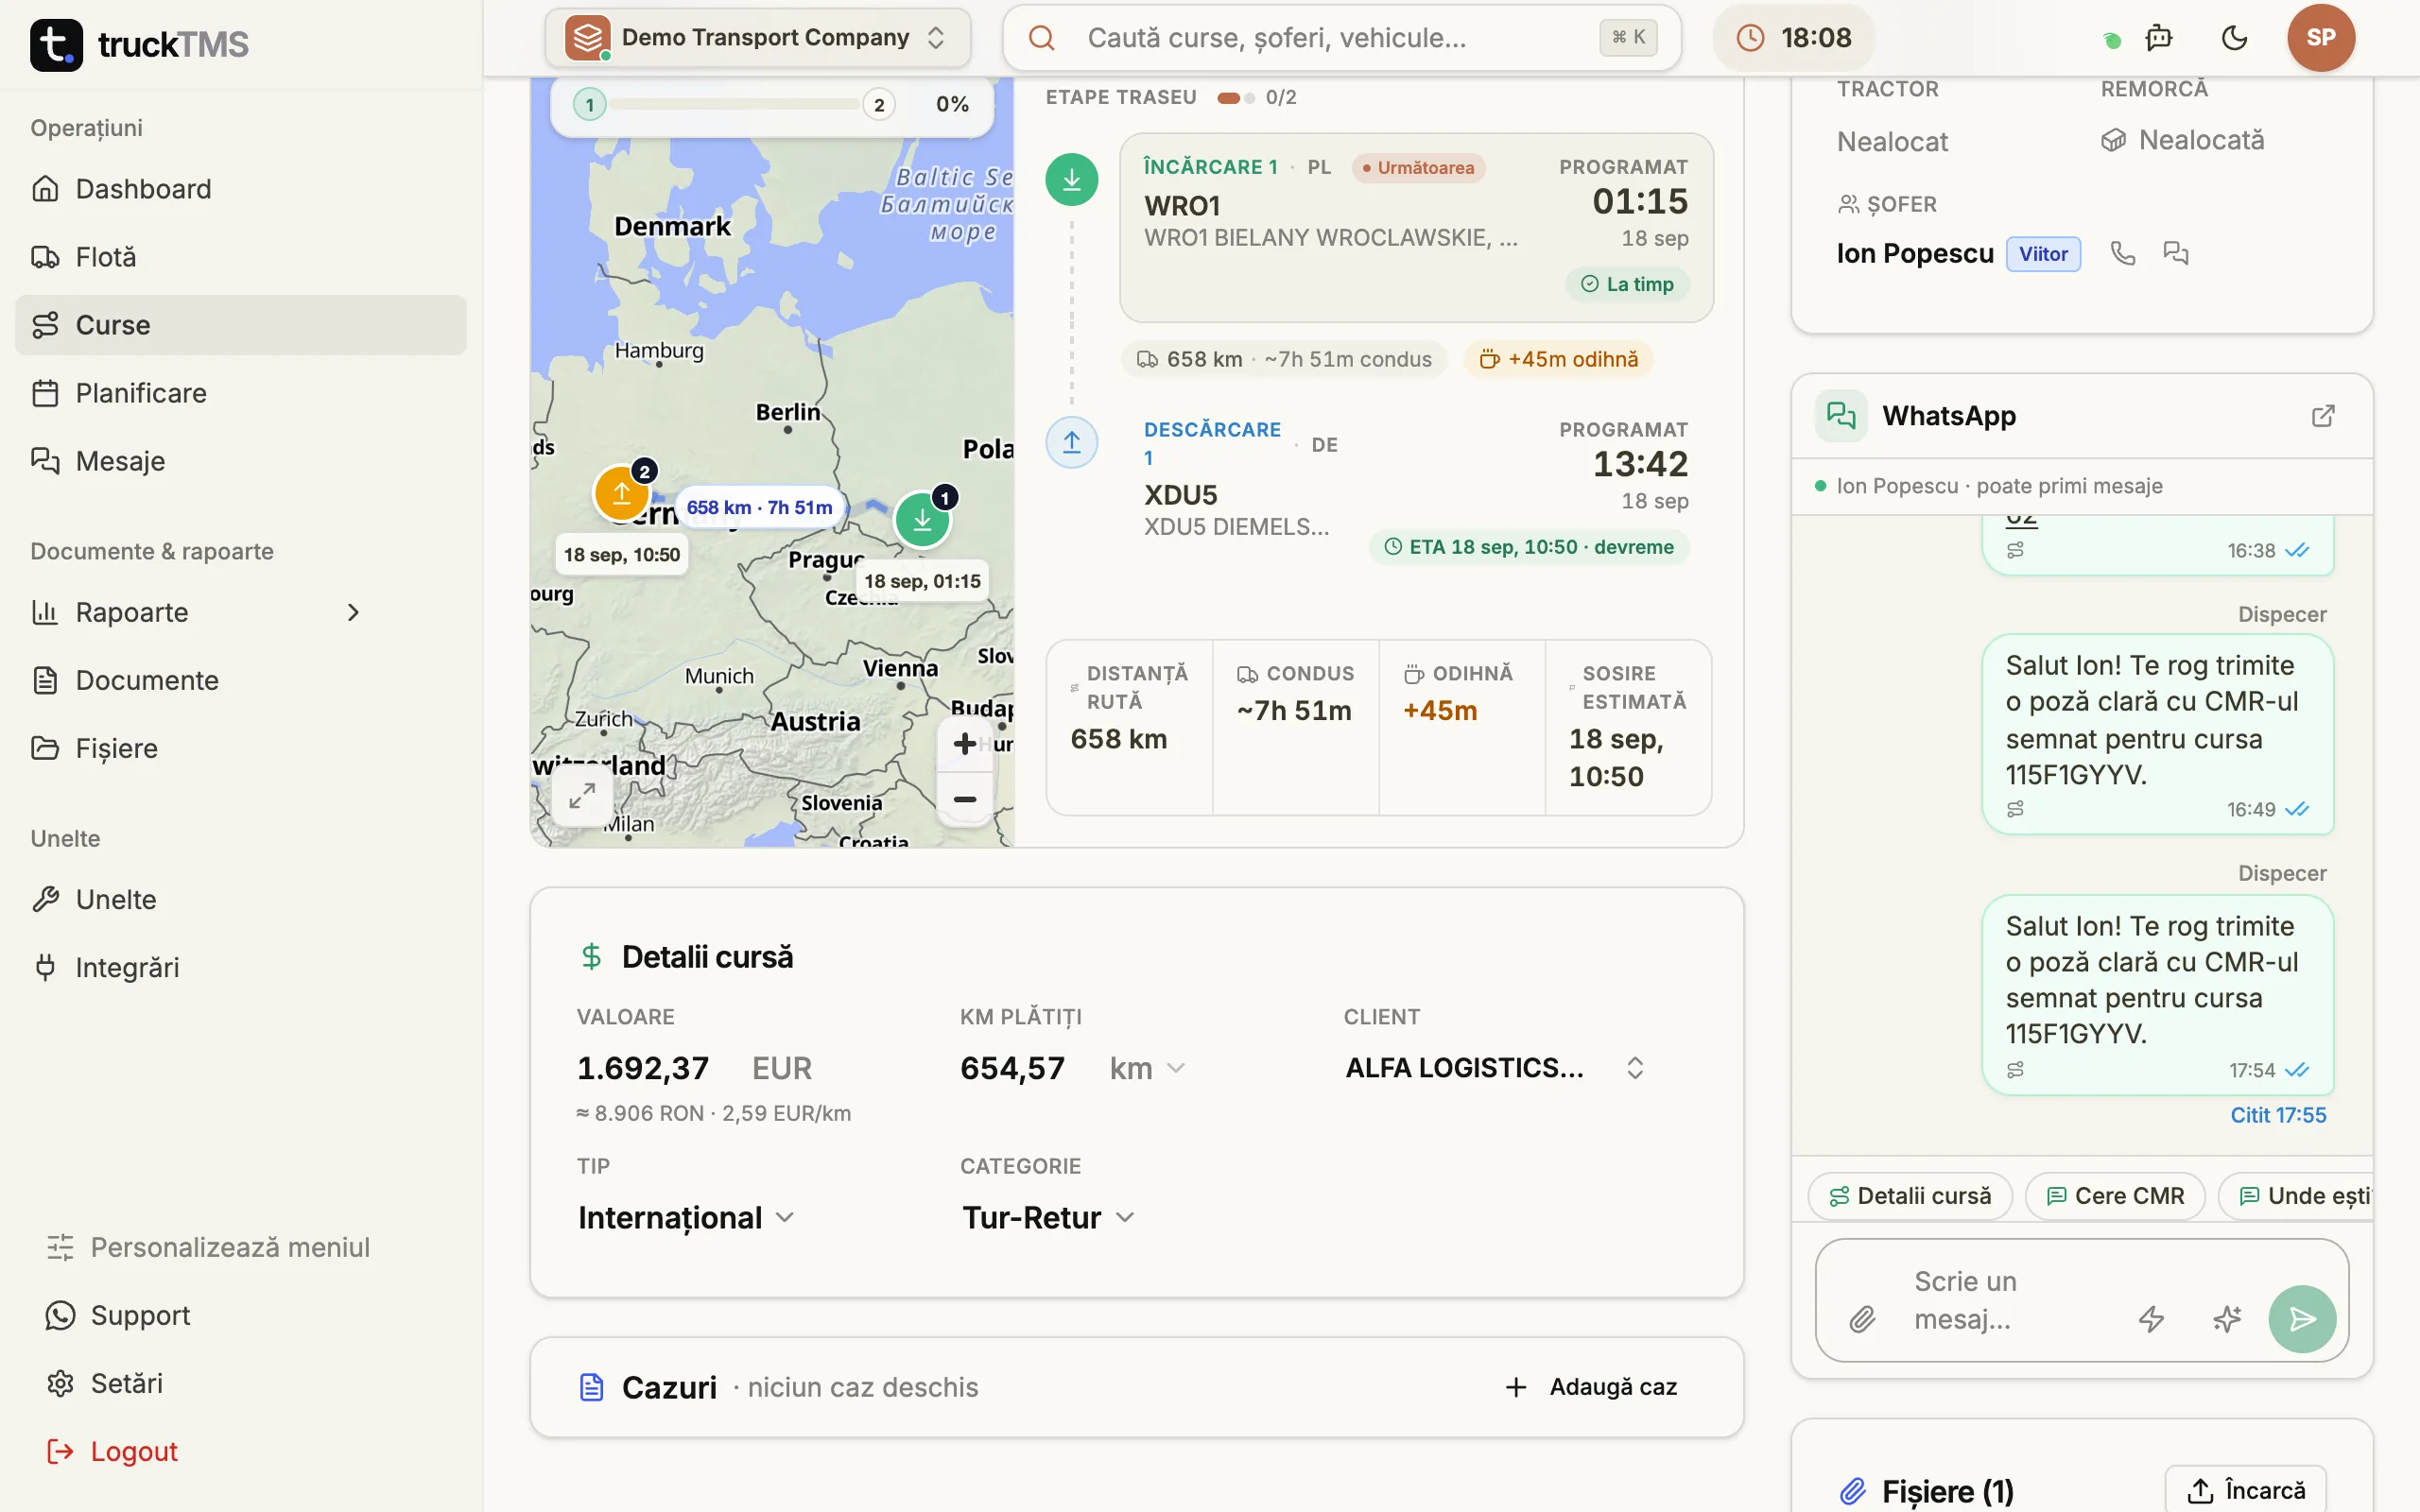Click the green loading pin on map
Screen dimensions: 2420x1512
[922, 520]
